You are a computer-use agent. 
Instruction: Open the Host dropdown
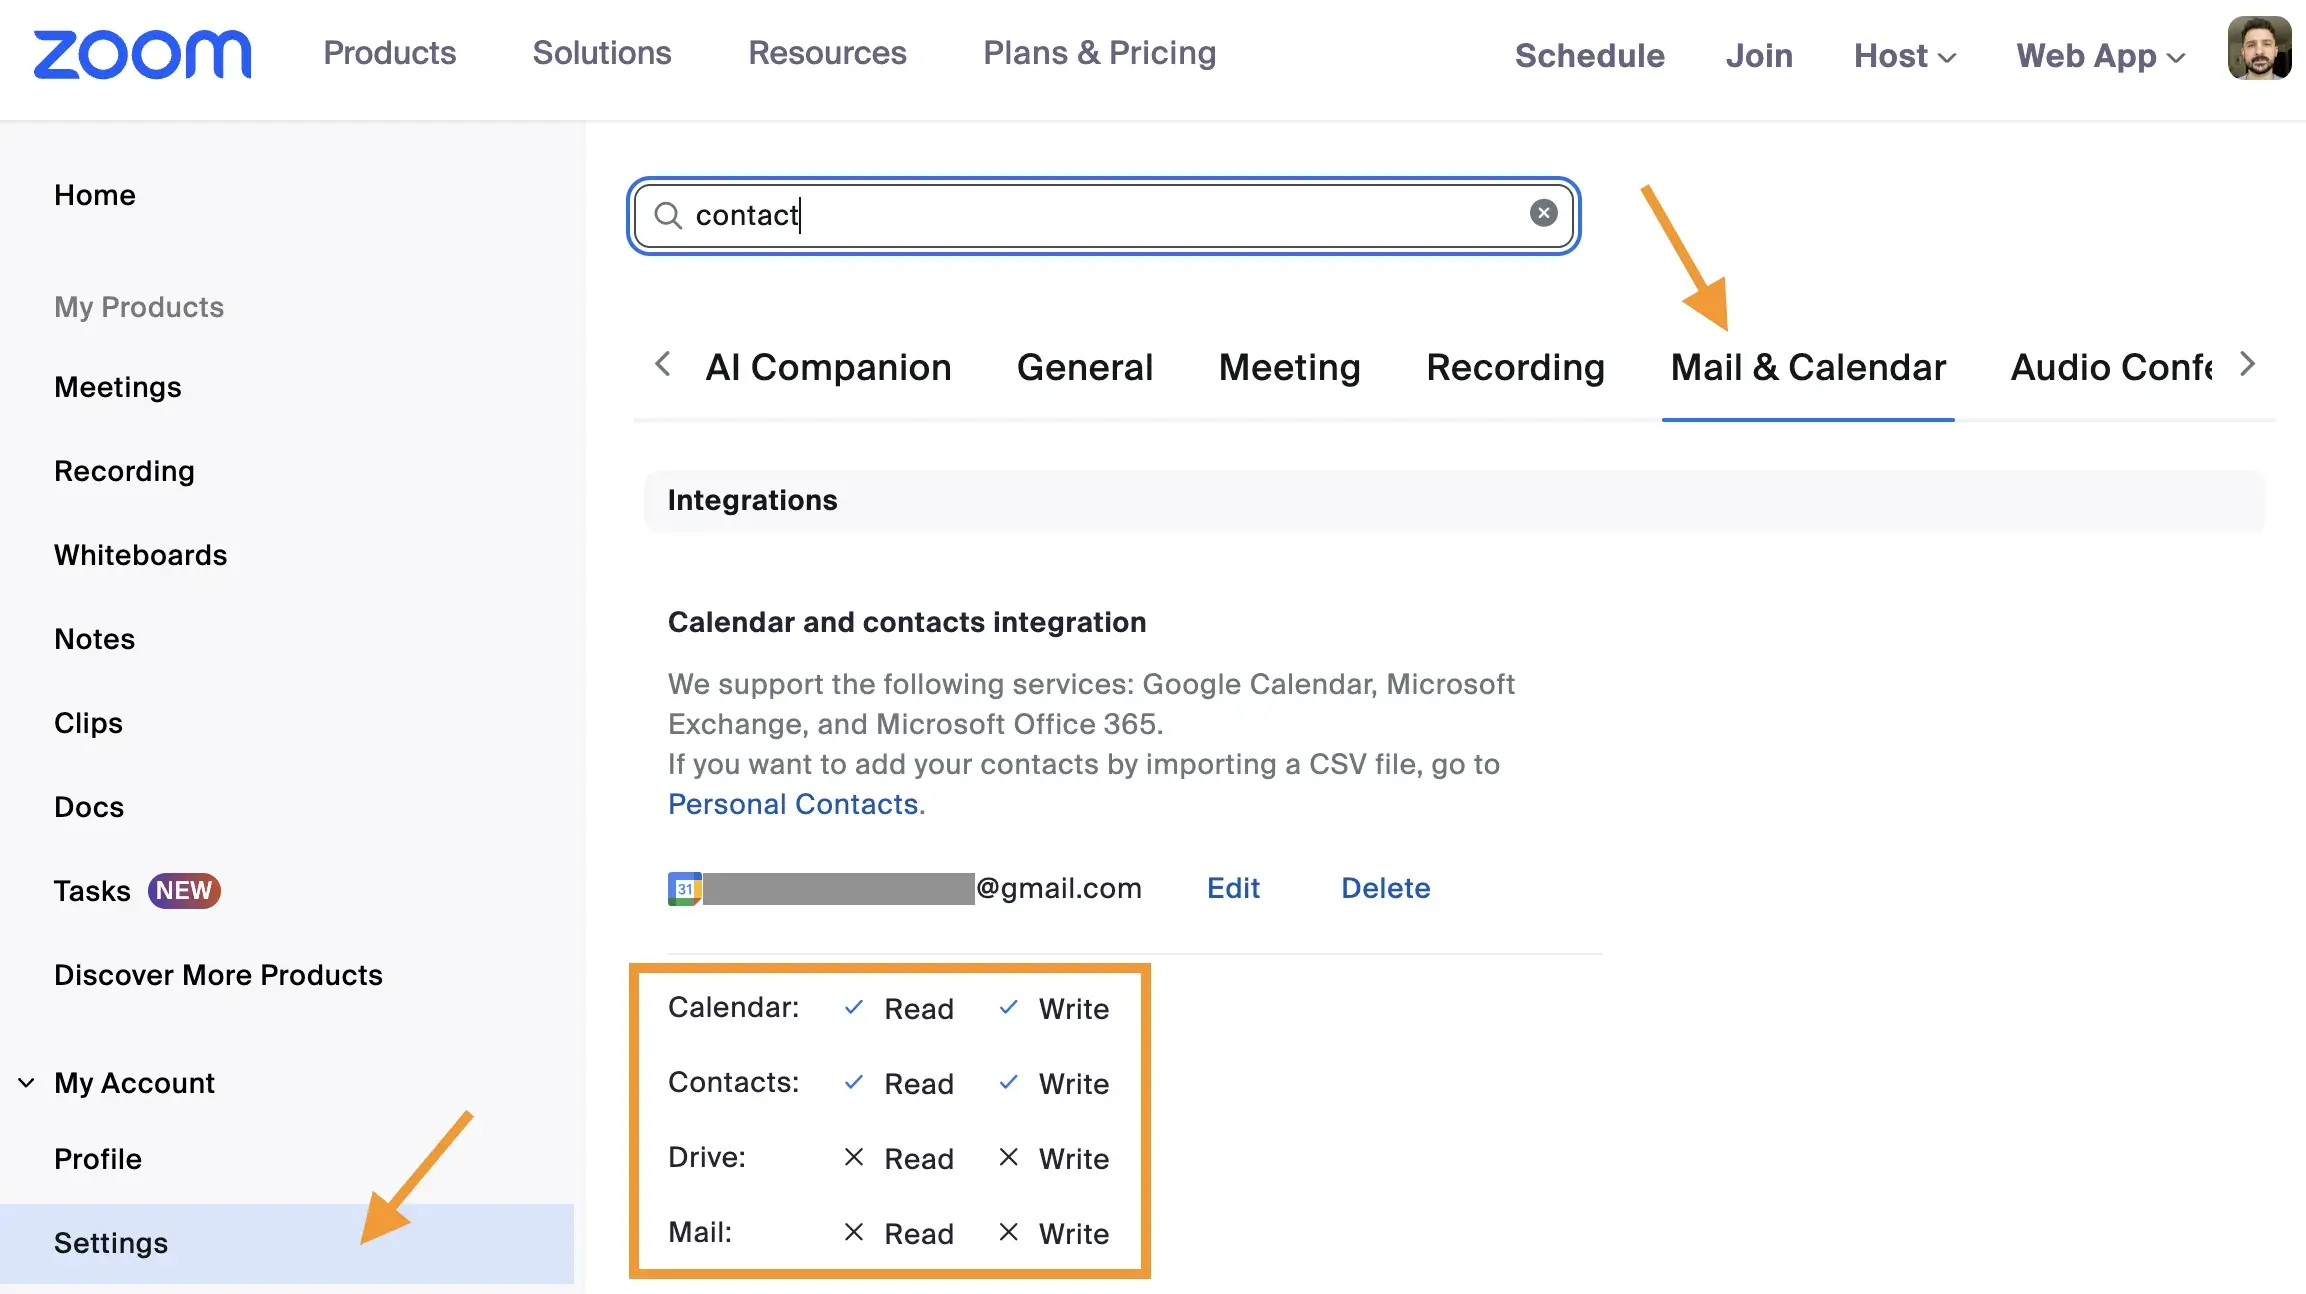(1904, 56)
